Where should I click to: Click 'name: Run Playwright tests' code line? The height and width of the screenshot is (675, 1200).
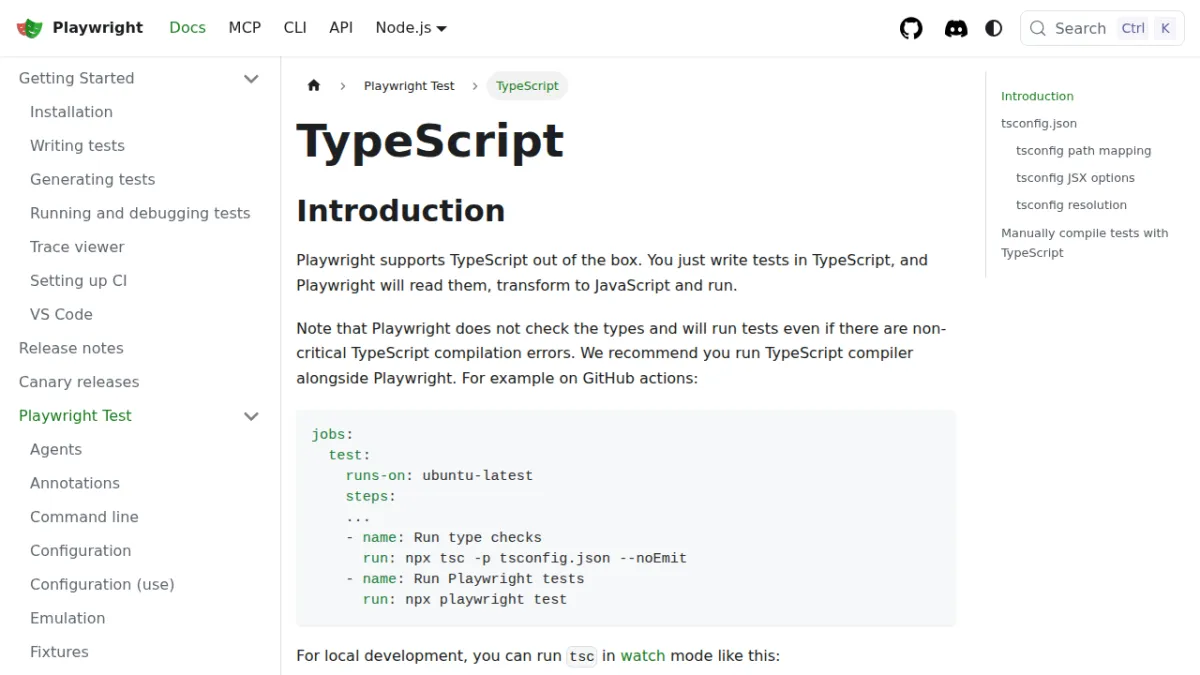coord(465,579)
